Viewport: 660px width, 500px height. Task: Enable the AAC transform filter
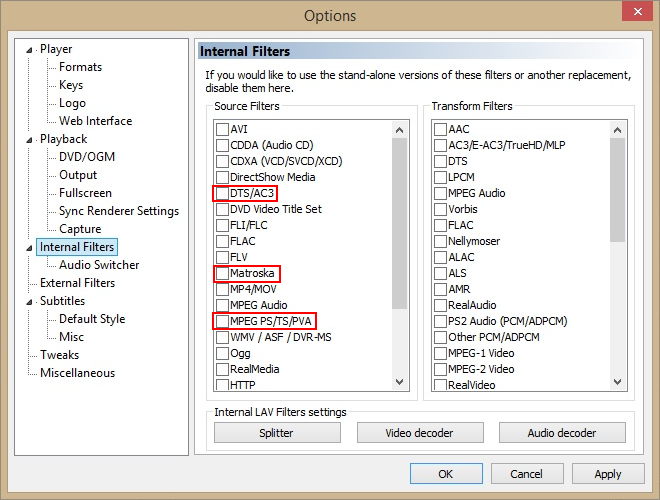click(440, 129)
